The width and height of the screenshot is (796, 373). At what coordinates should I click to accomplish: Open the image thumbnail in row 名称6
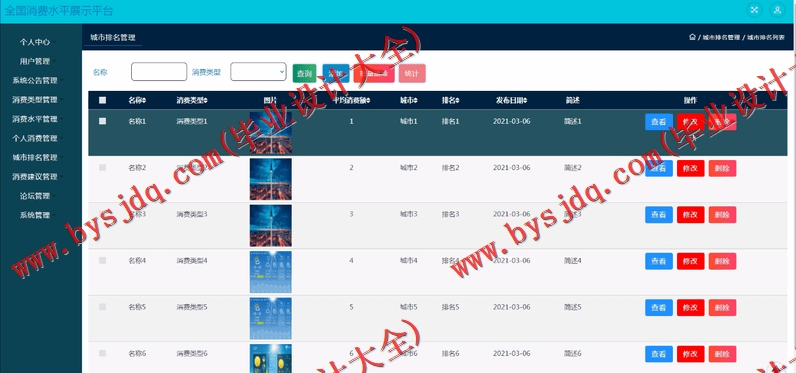[x=271, y=358]
